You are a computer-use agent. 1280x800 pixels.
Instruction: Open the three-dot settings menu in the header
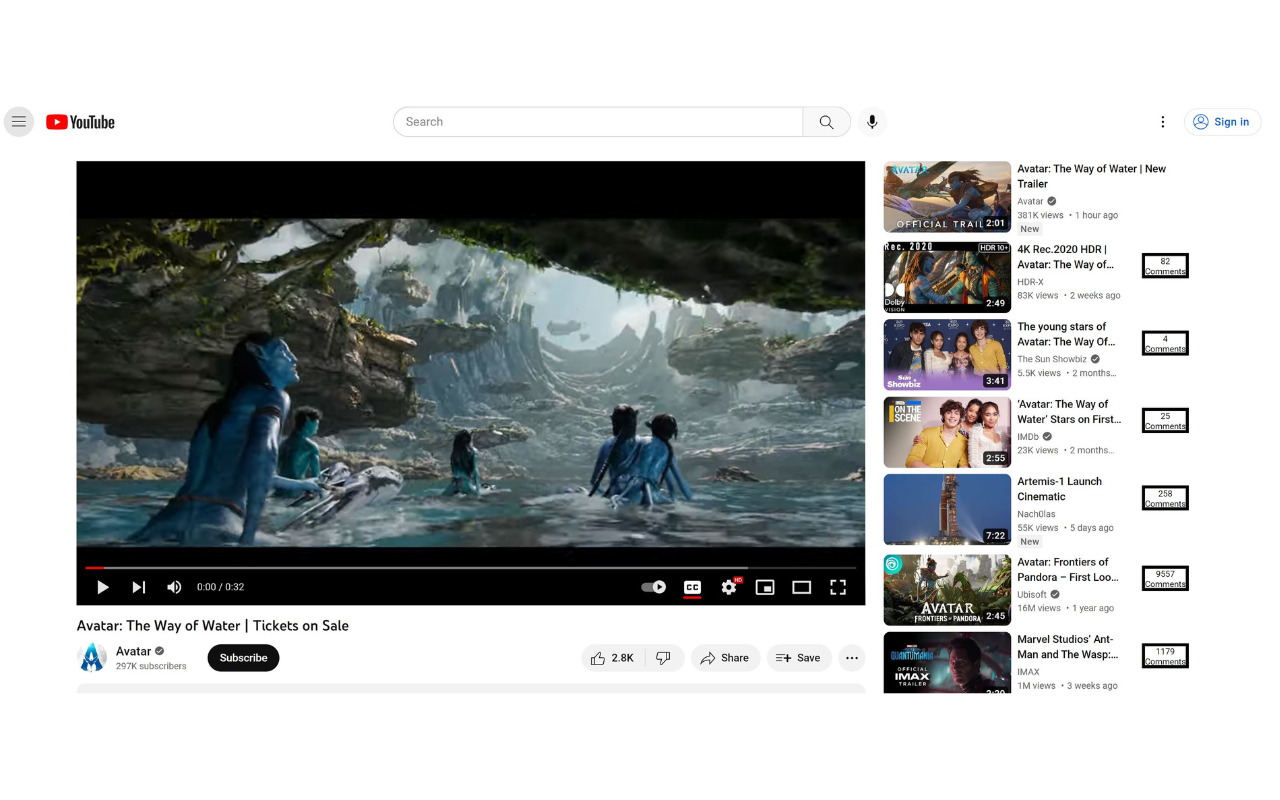pyautogui.click(x=1162, y=122)
